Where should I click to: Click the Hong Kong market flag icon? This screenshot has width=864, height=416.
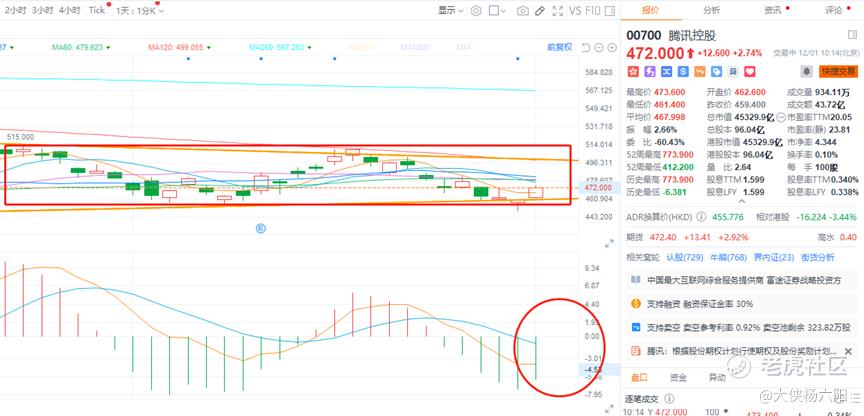(634, 71)
